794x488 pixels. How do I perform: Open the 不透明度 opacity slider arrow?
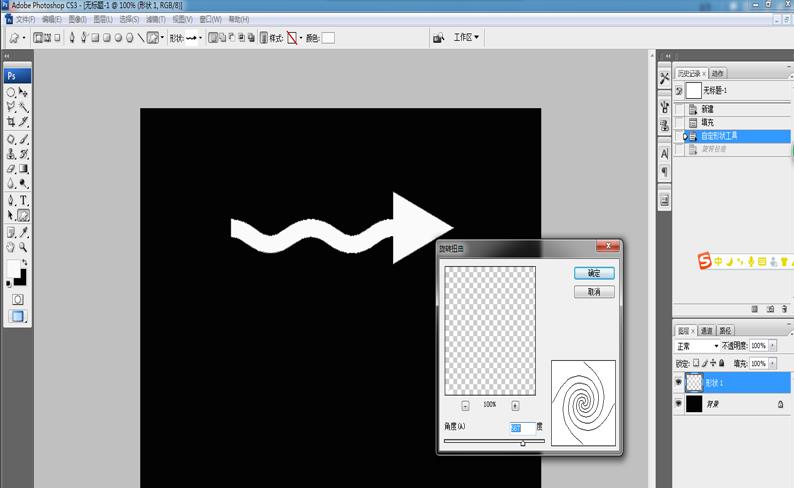point(772,346)
